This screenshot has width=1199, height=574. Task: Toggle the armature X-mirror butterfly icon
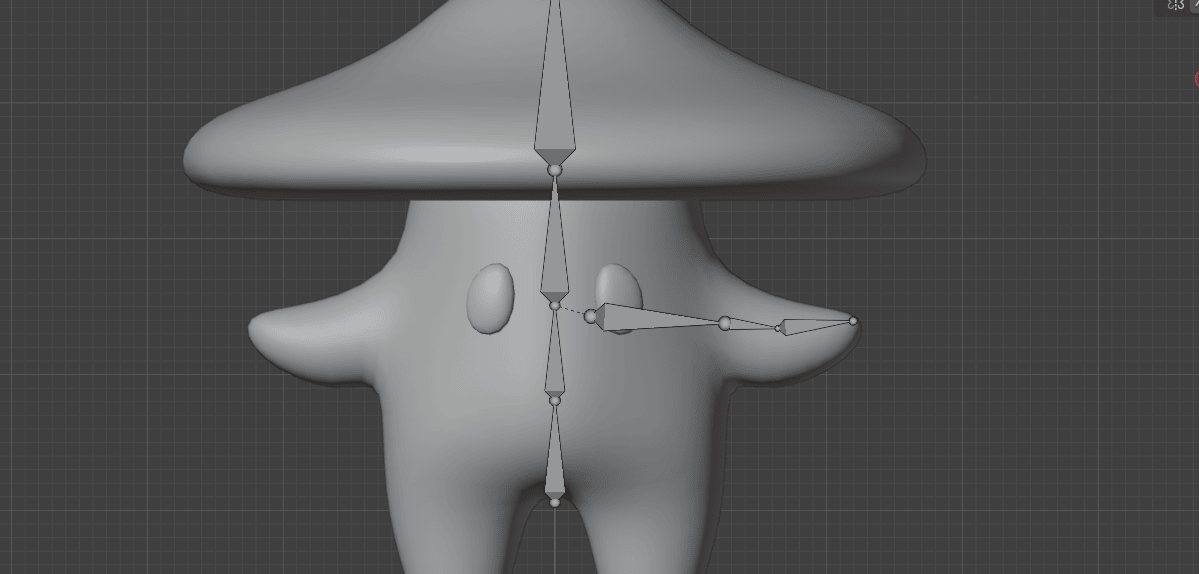pyautogui.click(x=1176, y=5)
